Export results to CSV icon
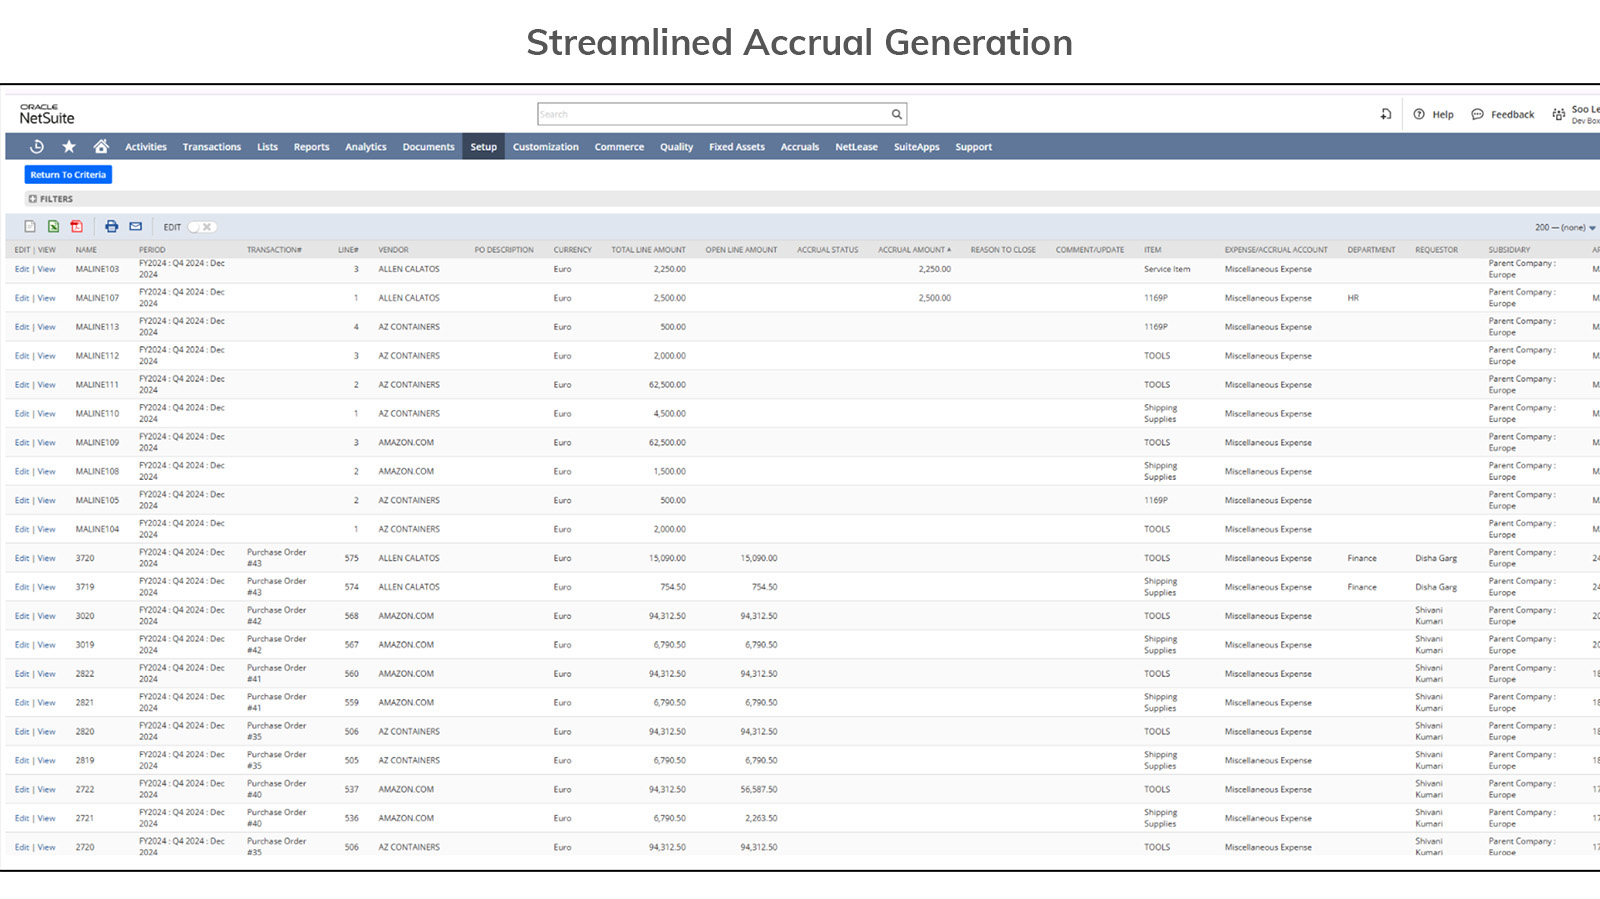This screenshot has height=899, width=1600. tap(30, 227)
